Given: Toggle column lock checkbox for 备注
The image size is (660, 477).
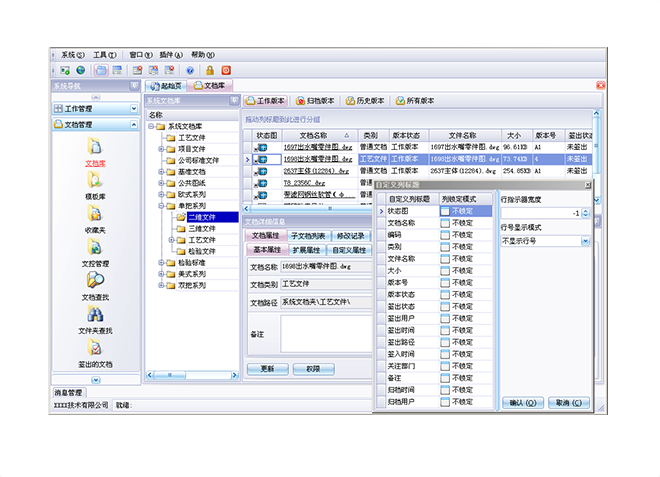Looking at the screenshot, I should coord(445,379).
